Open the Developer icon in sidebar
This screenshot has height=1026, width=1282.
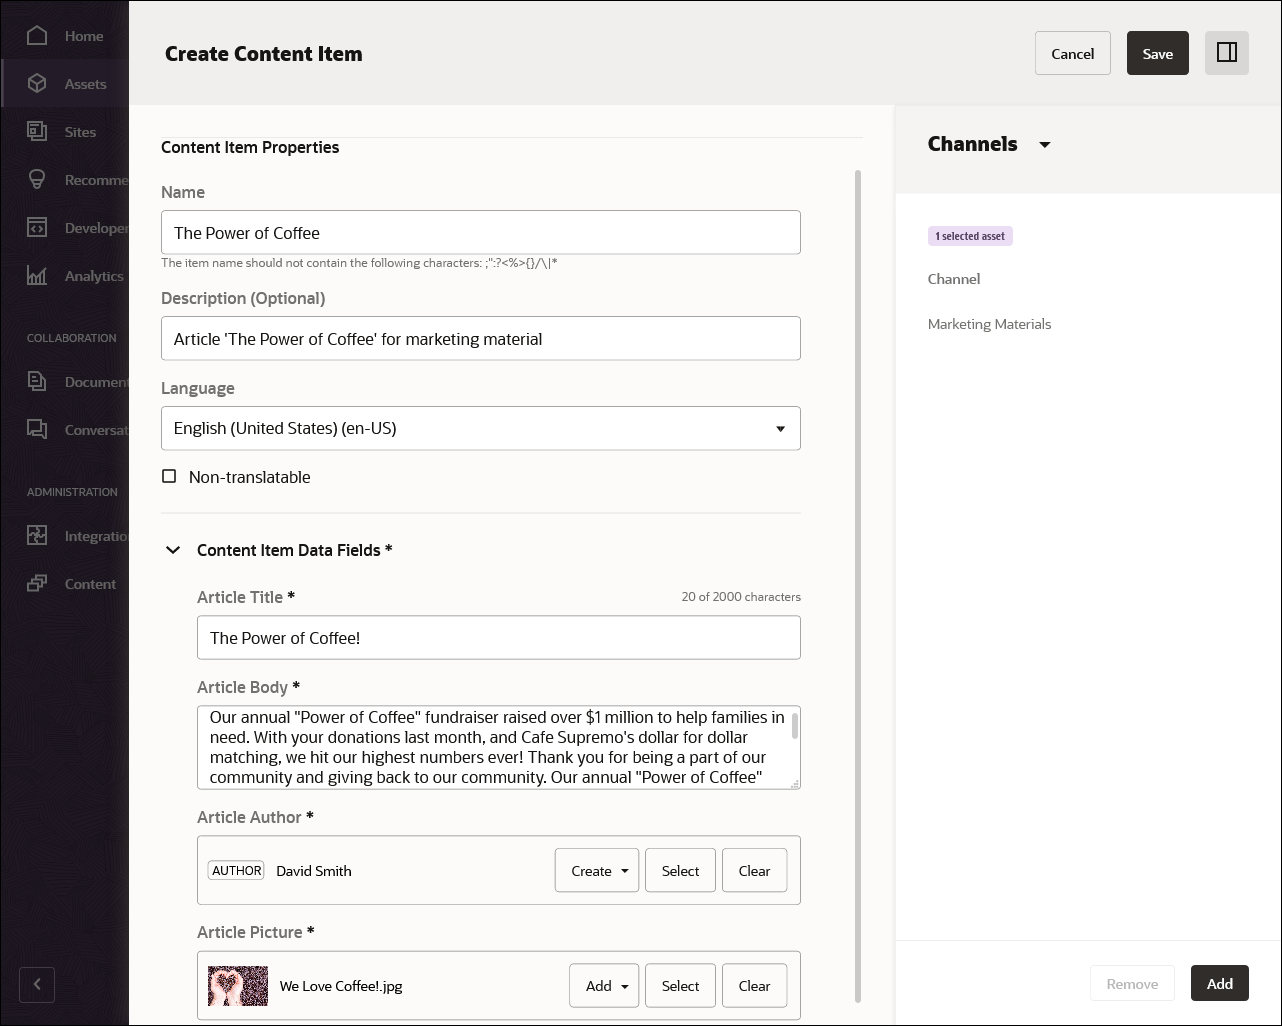click(x=37, y=228)
